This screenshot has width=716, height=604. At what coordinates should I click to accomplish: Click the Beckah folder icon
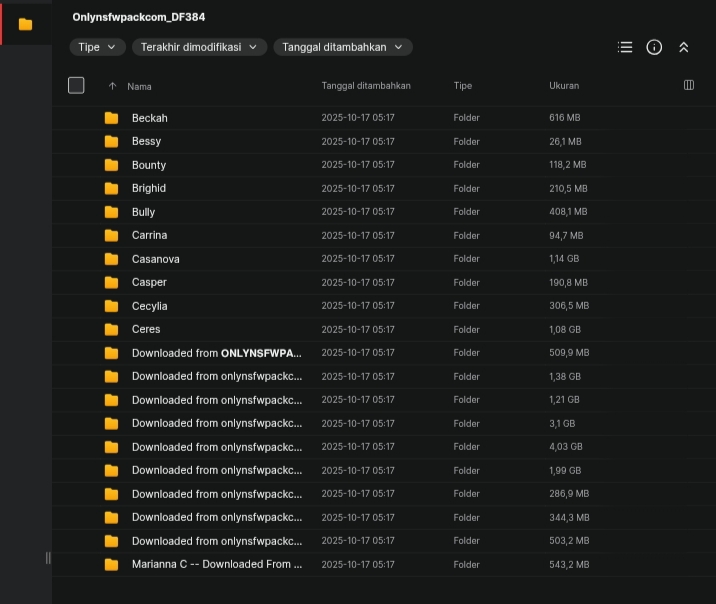click(111, 118)
